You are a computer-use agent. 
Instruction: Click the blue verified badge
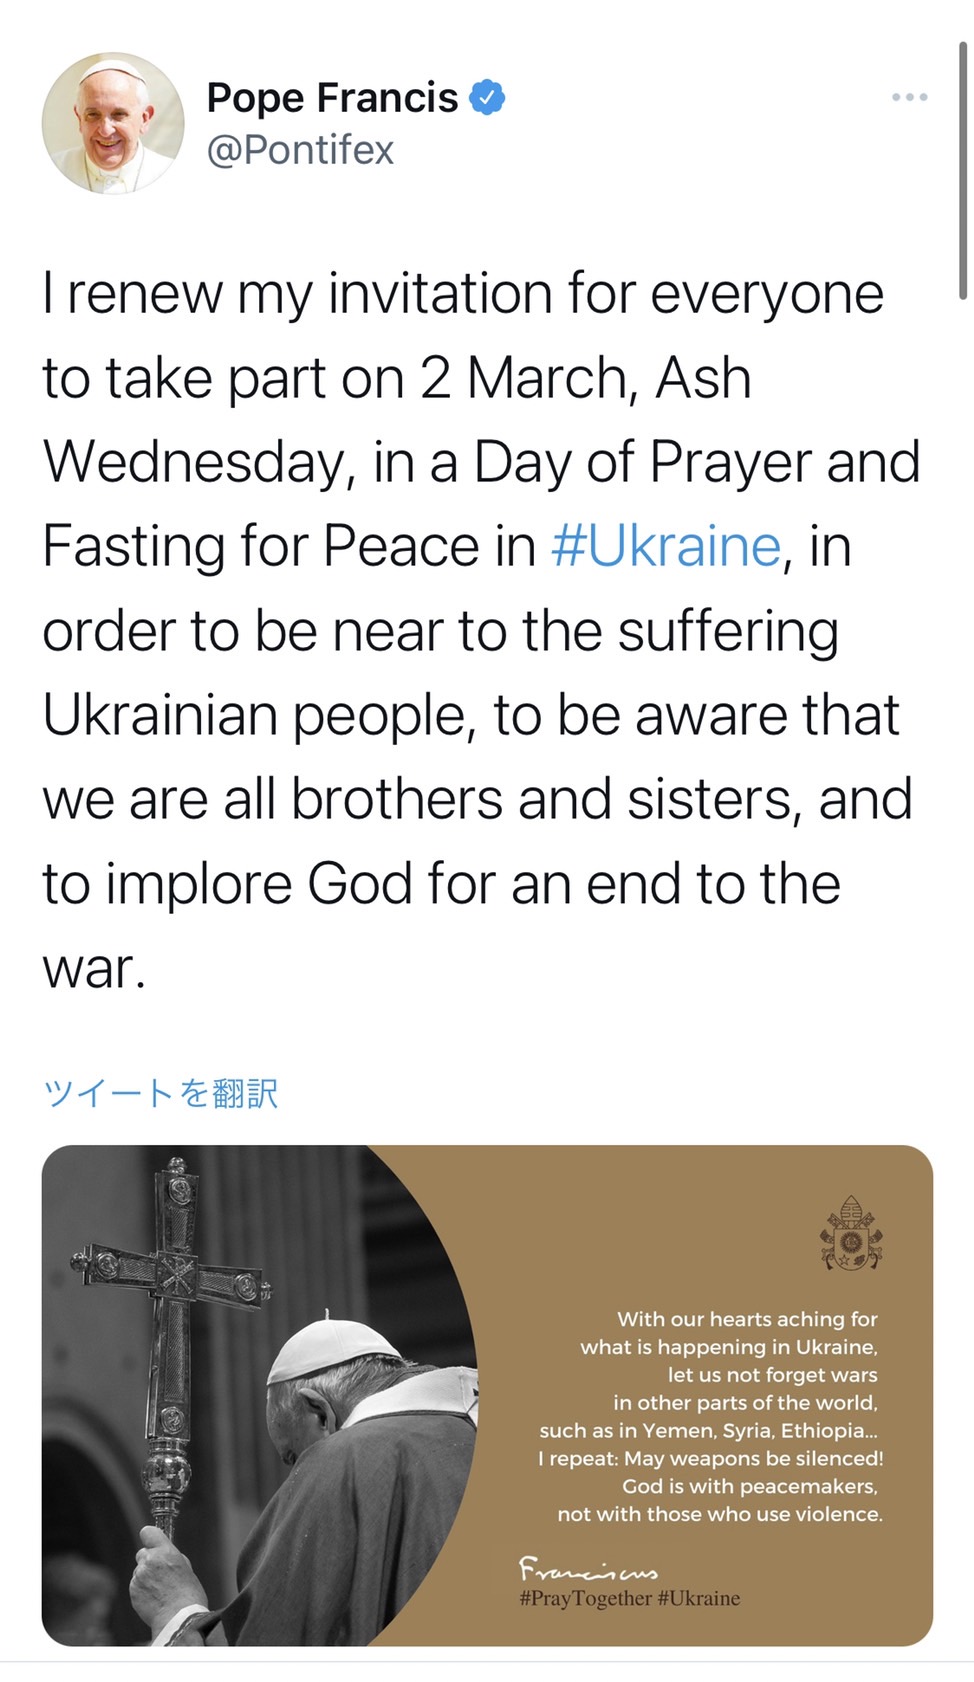coord(487,98)
